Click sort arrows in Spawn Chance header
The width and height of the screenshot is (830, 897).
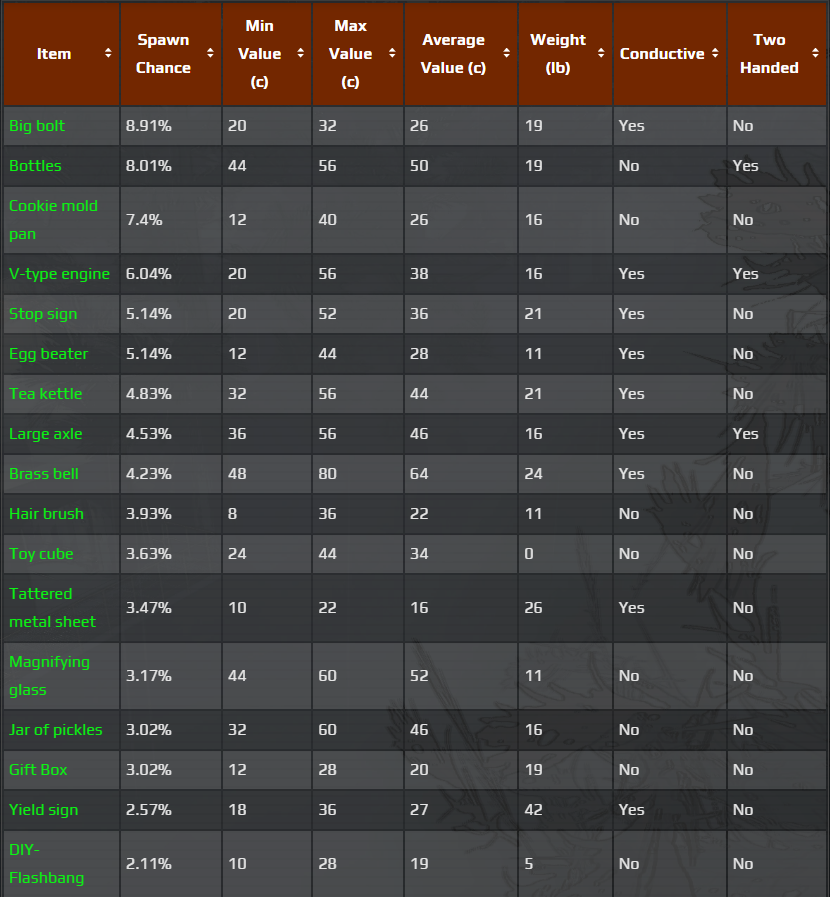point(210,54)
